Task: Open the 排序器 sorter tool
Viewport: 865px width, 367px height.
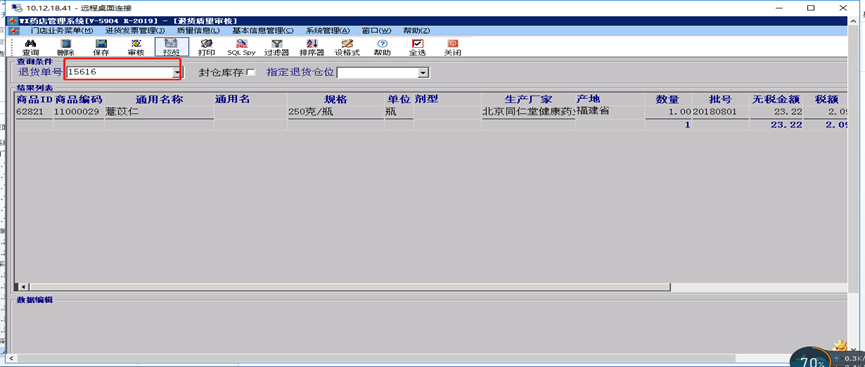Action: point(312,47)
